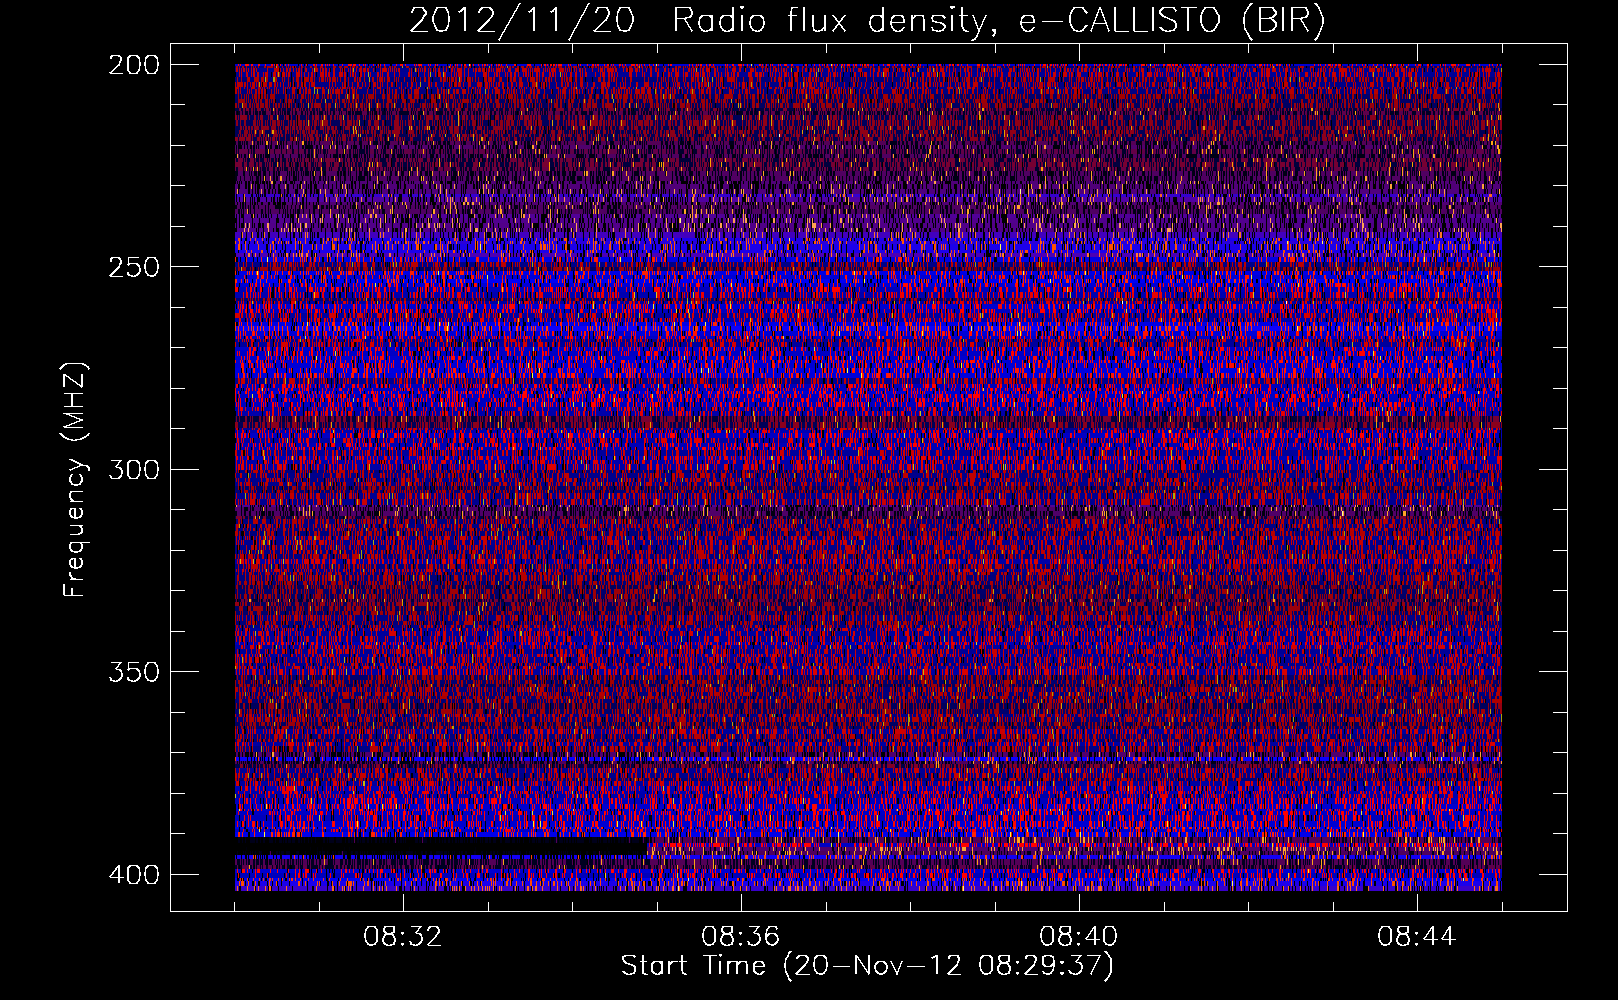Click the 08:32 time tick label
Screen dimensions: 1618x1000
click(x=403, y=937)
